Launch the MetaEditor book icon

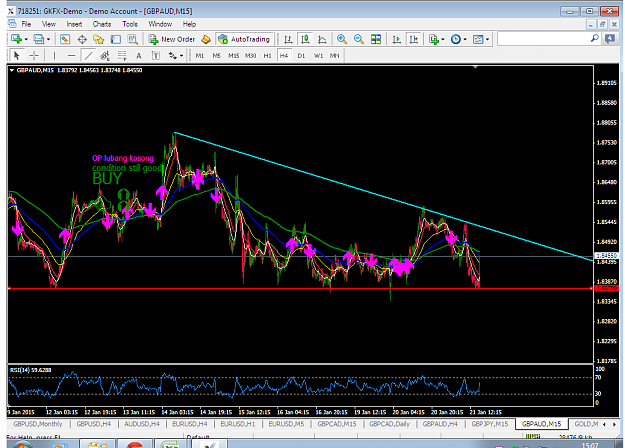pyautogui.click(x=206, y=39)
